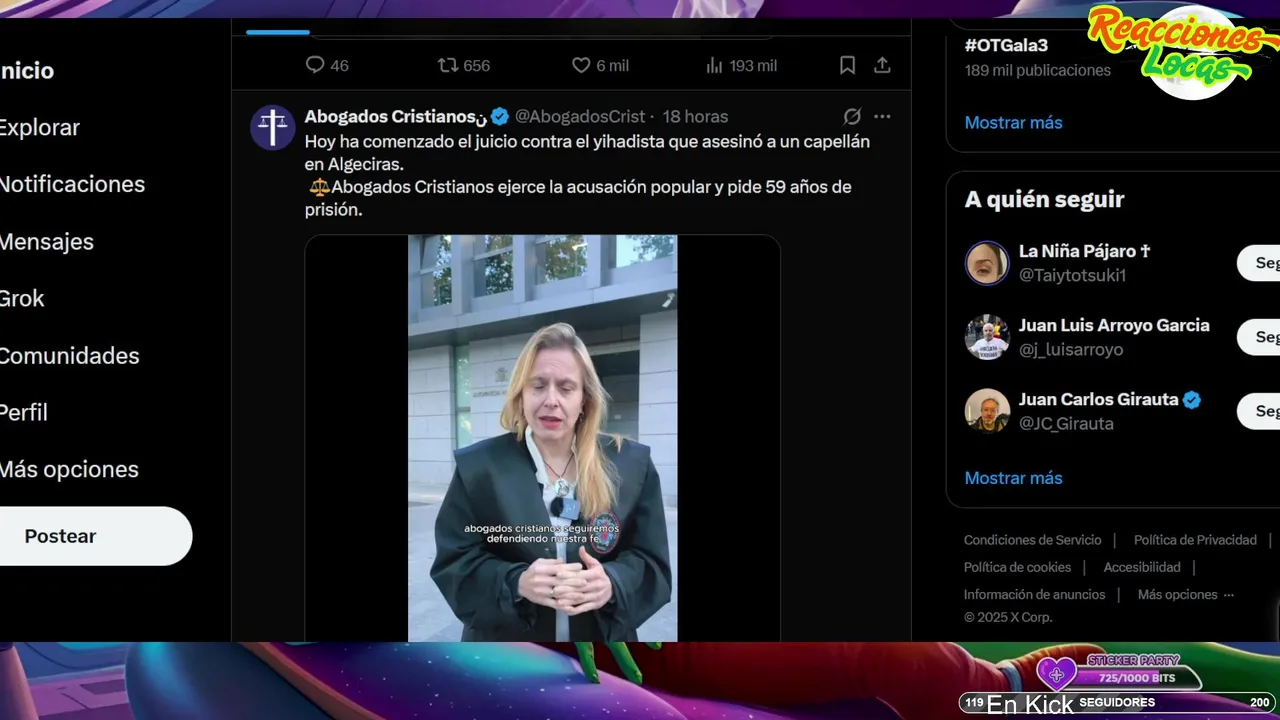Click Juan Luis Arroyo Garcia avatar
The width and height of the screenshot is (1280, 720).
click(x=987, y=337)
